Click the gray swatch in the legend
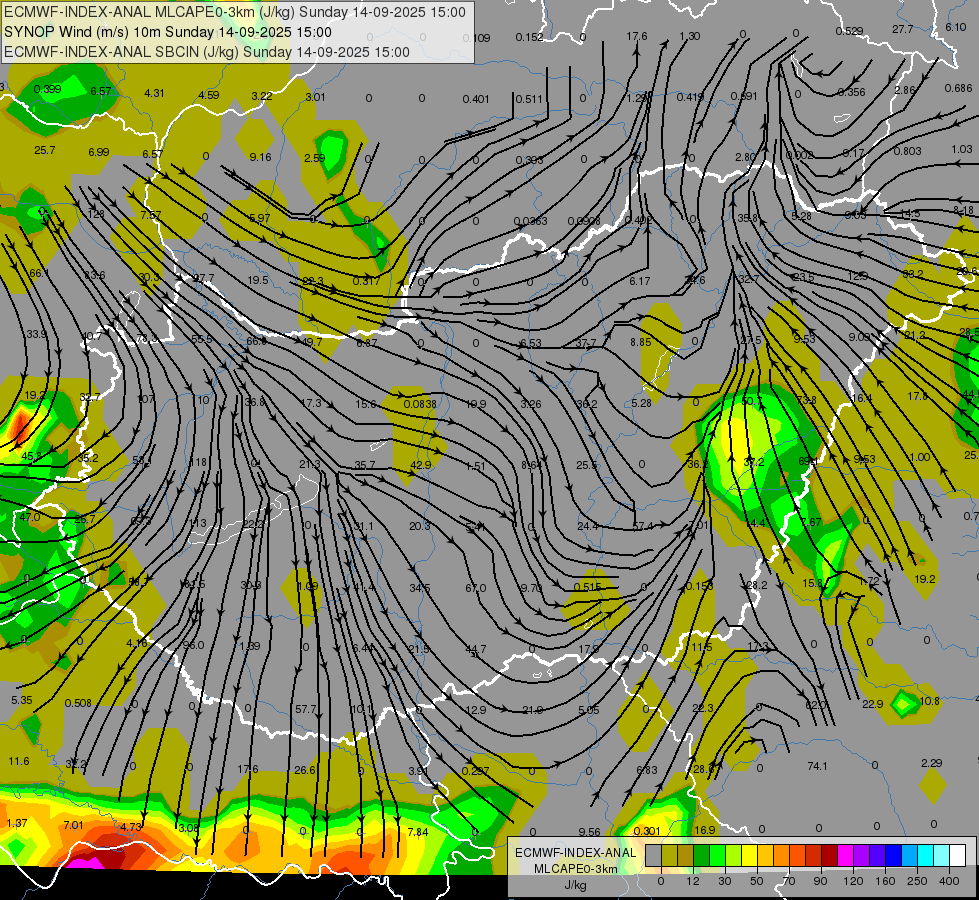This screenshot has width=979, height=900. click(654, 855)
